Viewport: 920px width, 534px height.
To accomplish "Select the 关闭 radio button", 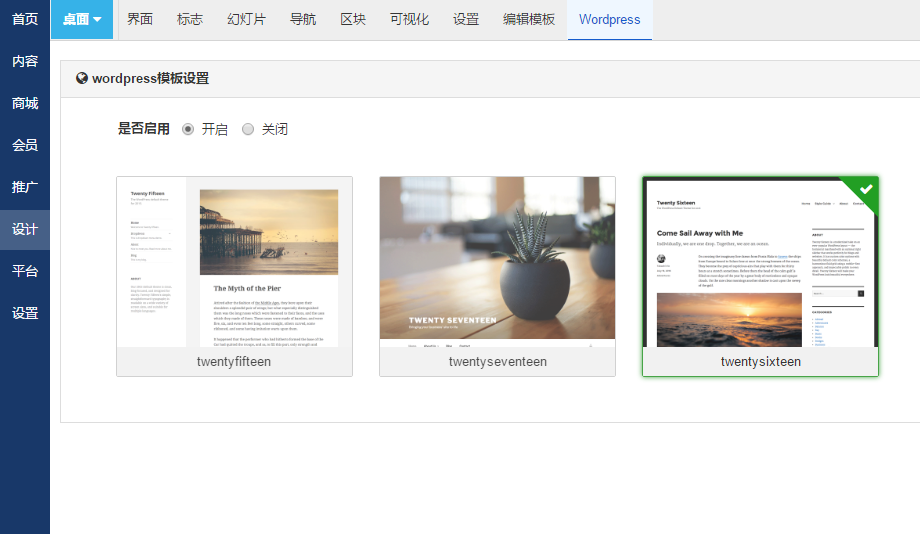I will pos(248,129).
